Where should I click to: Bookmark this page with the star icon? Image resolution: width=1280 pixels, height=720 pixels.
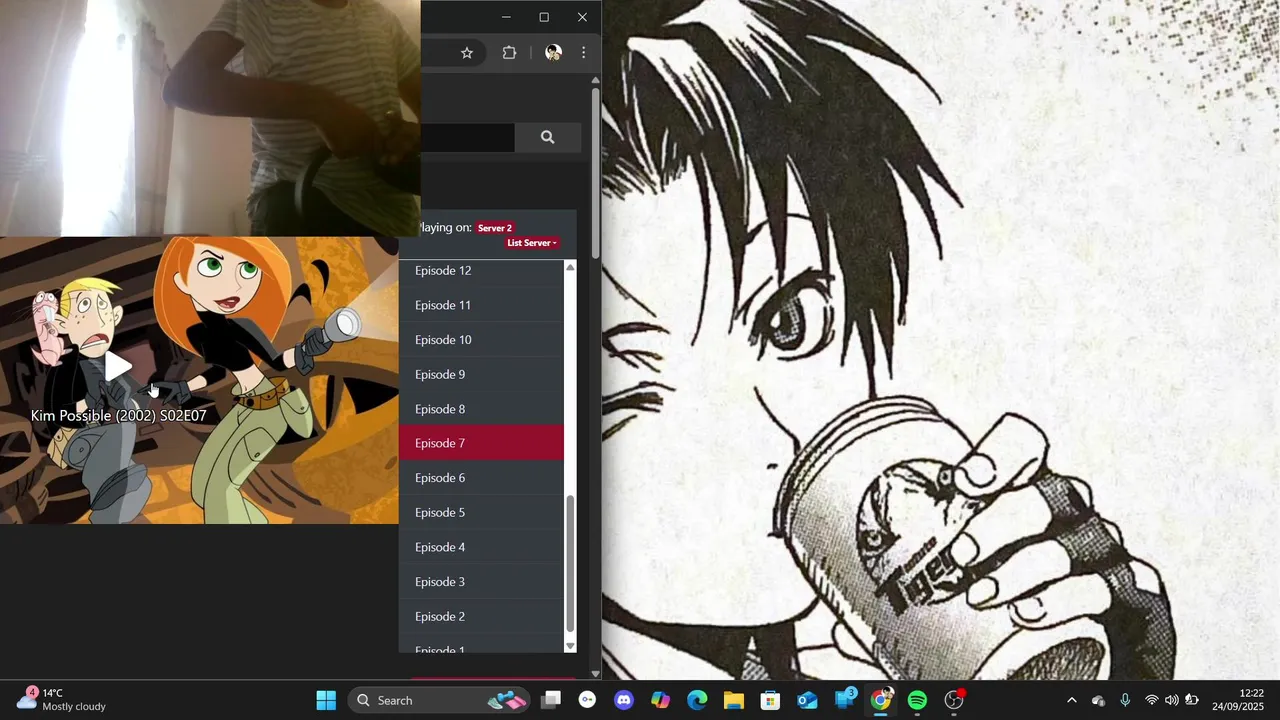tap(467, 53)
